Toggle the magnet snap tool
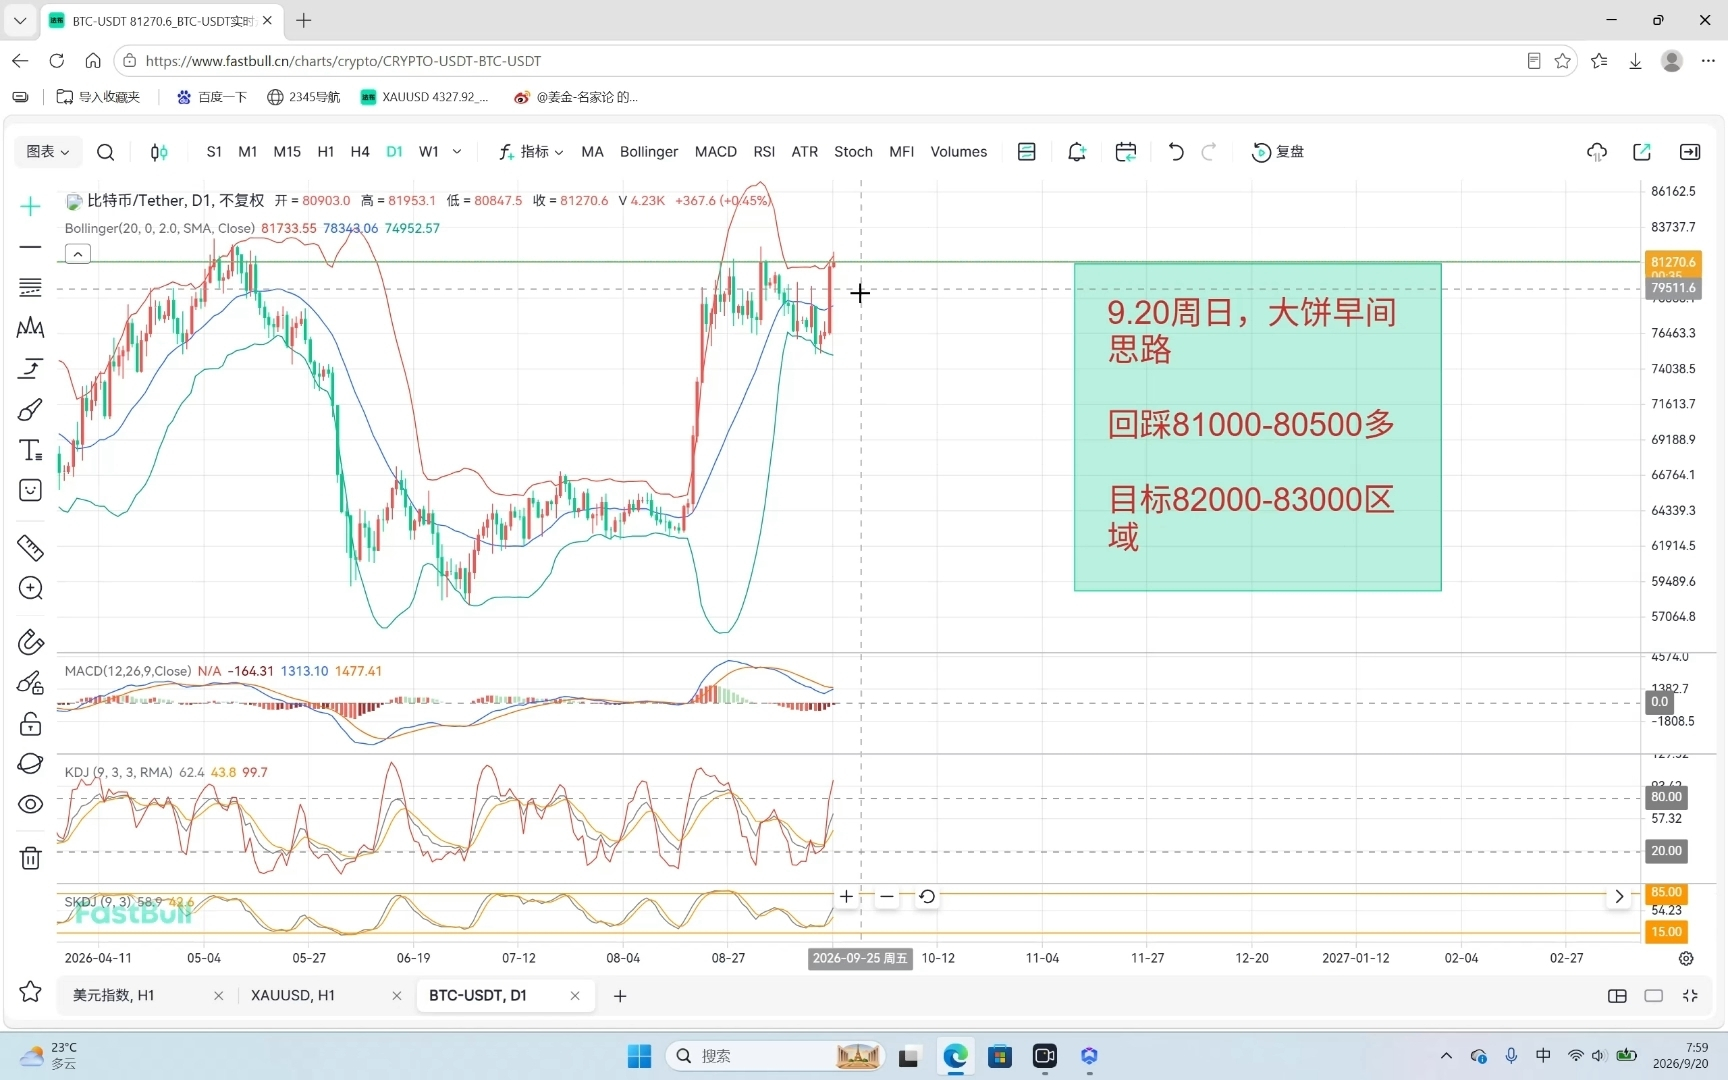The height and width of the screenshot is (1080, 1728). (x=30, y=641)
